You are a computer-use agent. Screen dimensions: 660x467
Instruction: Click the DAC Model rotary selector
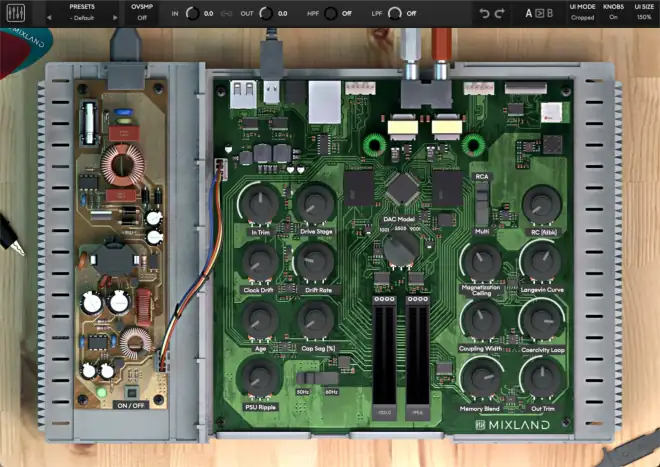tap(401, 248)
